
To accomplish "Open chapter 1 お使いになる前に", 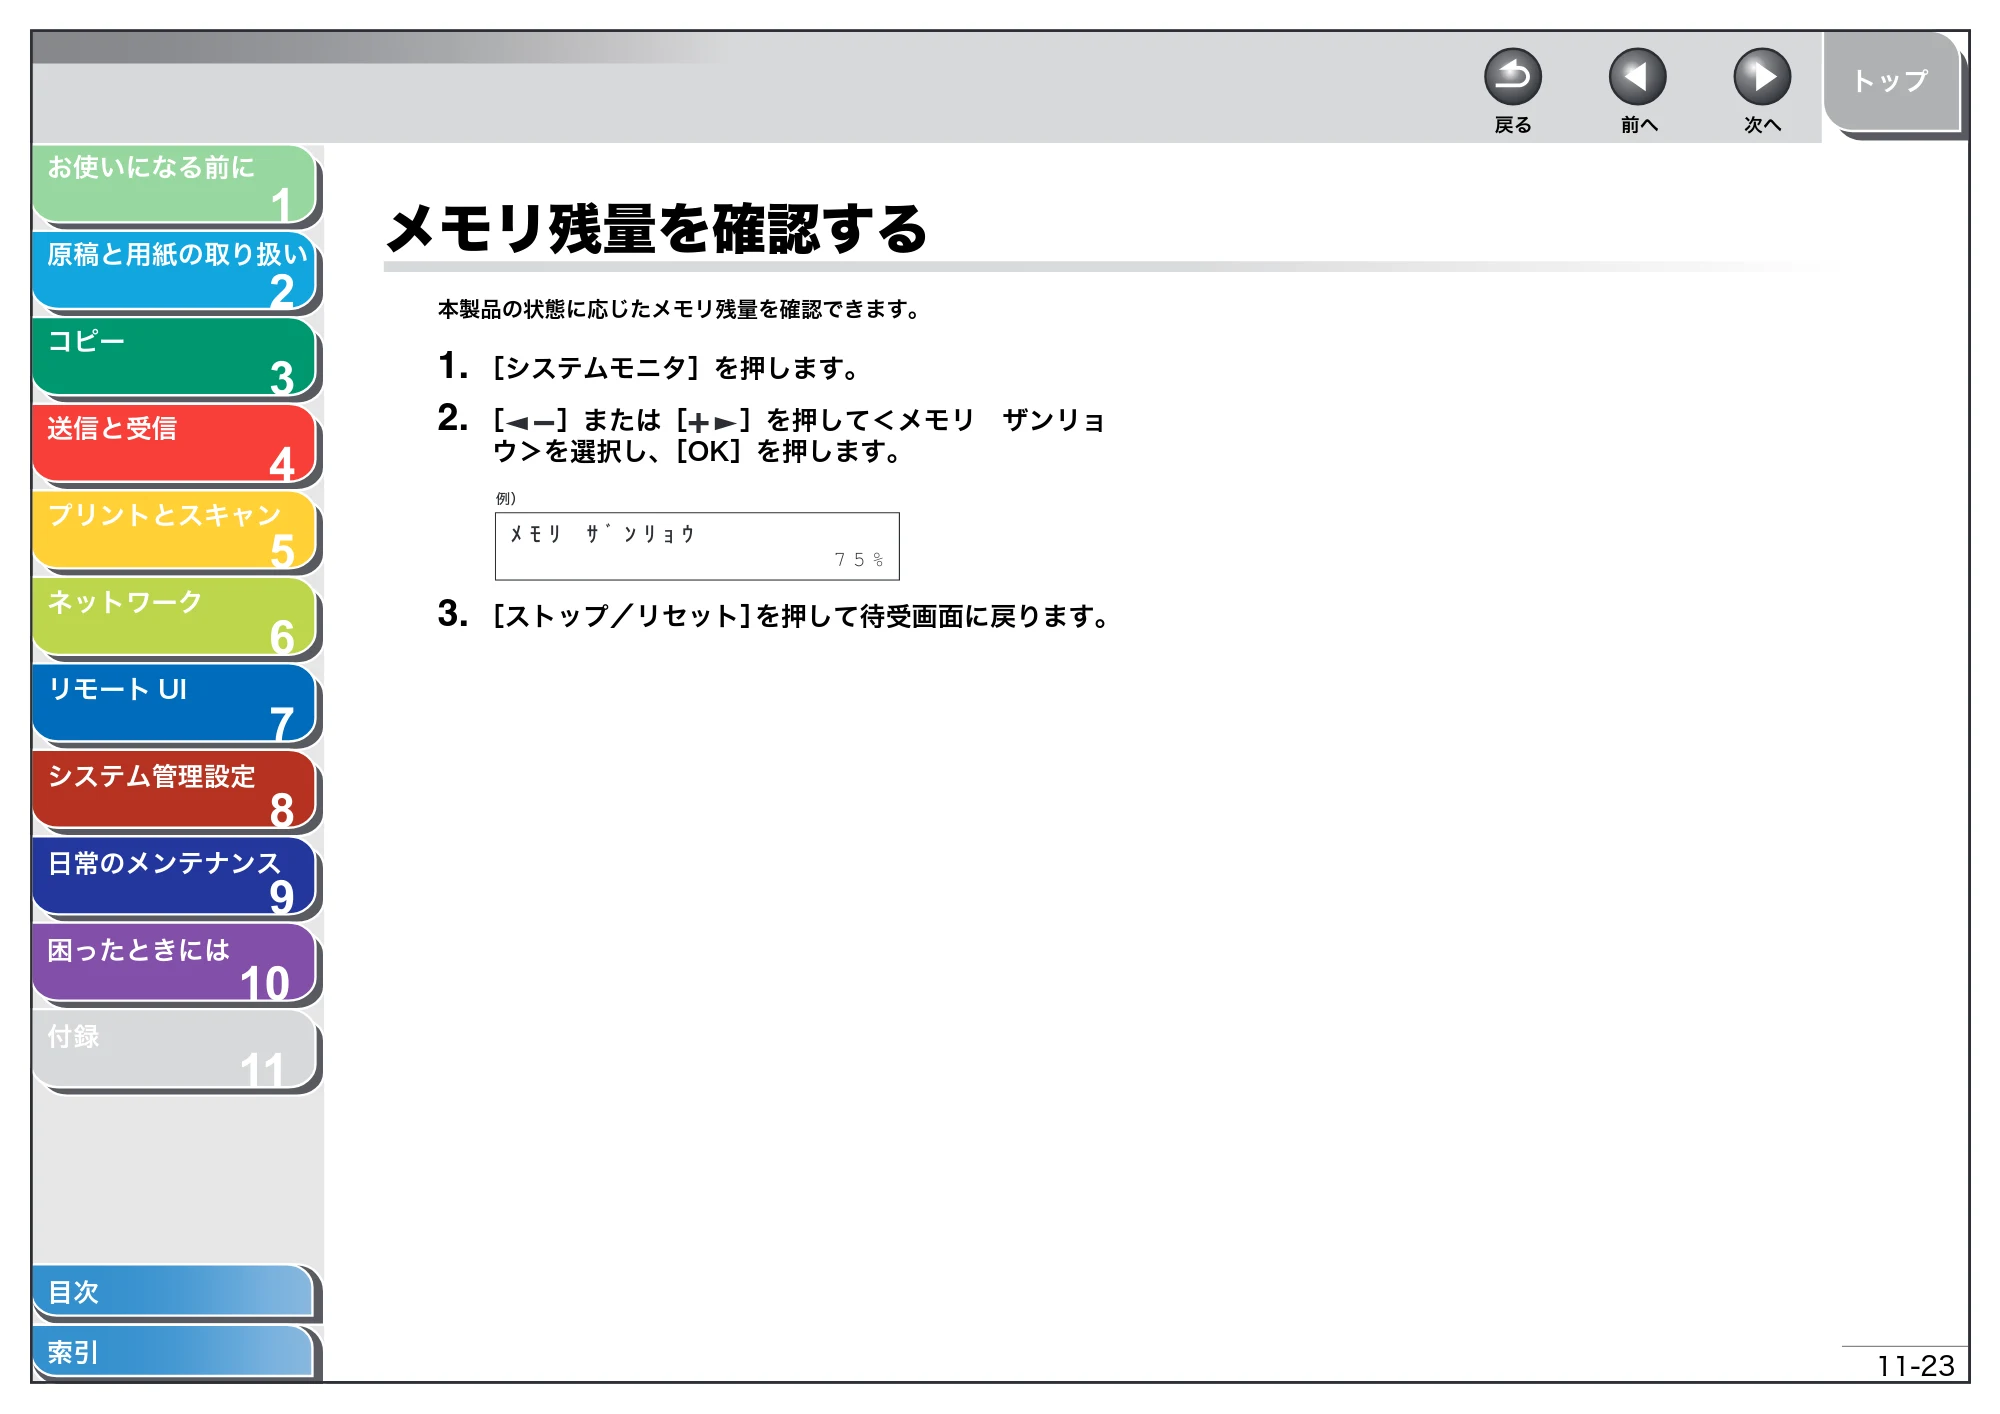I will point(175,185).
